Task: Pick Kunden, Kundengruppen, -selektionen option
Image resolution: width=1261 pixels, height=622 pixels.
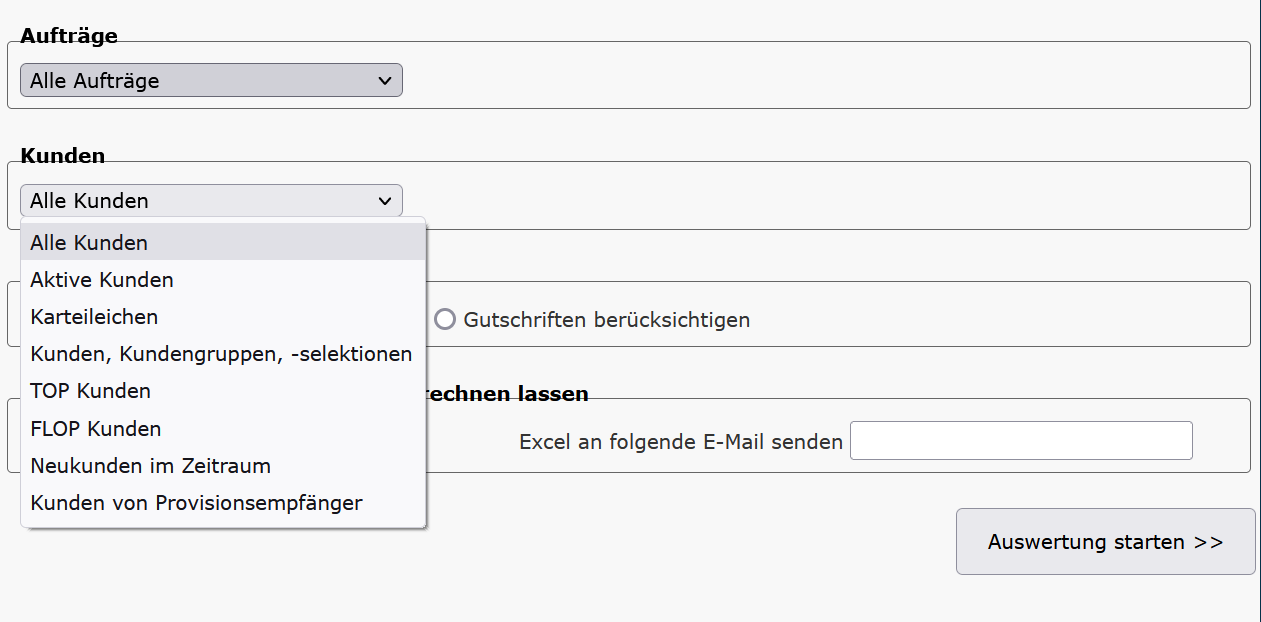Action: click(x=221, y=354)
